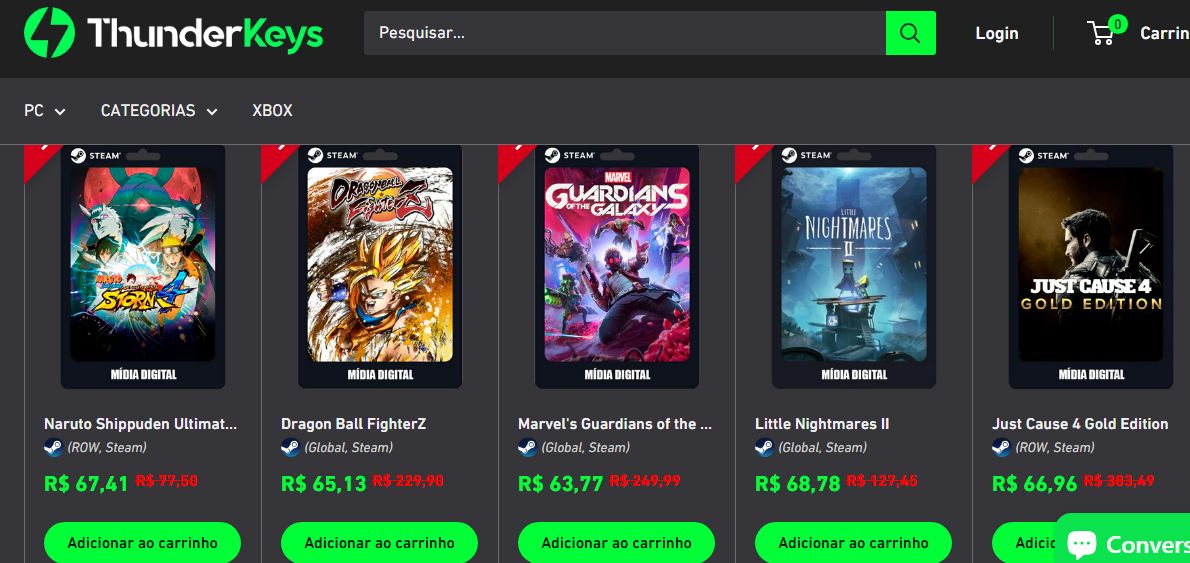Click the ThunderKeys wordmark text
Viewport: 1190px width, 563px height.
tap(205, 33)
